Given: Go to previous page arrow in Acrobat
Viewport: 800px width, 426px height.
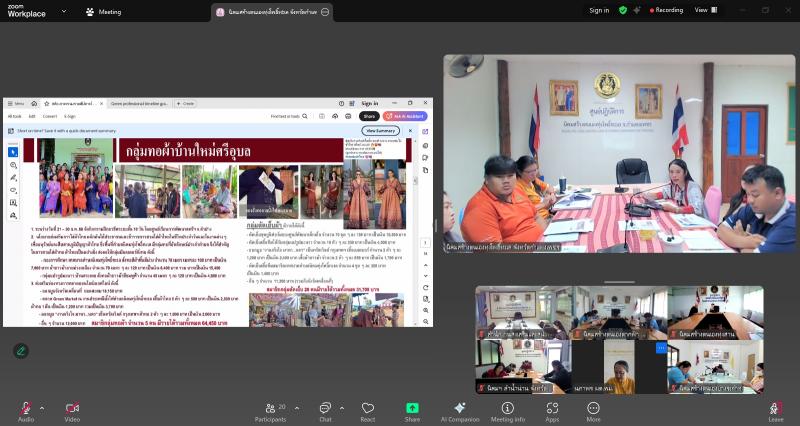Looking at the screenshot, I should [x=426, y=265].
